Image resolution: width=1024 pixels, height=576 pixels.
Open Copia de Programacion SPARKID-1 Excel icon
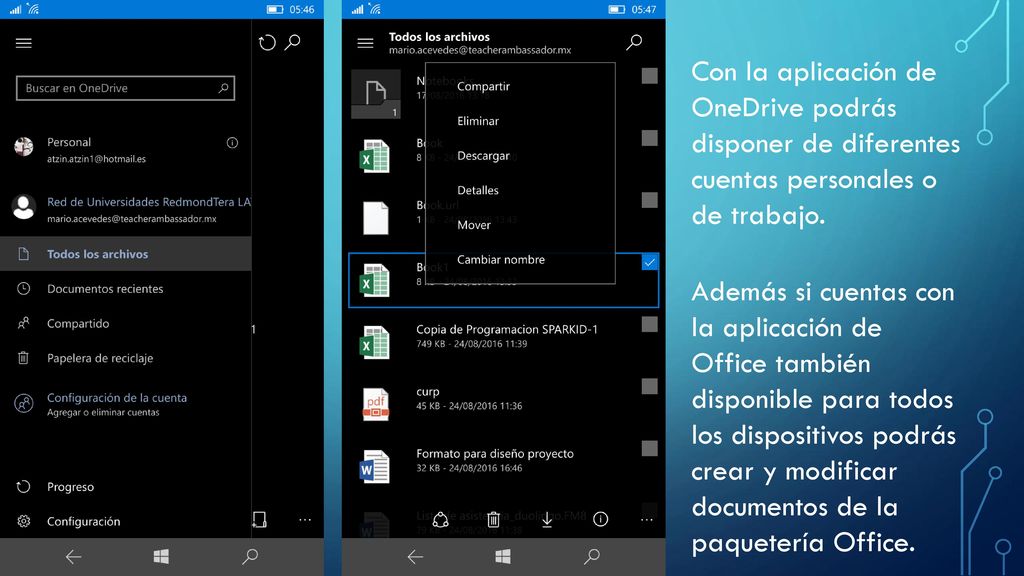[x=375, y=343]
